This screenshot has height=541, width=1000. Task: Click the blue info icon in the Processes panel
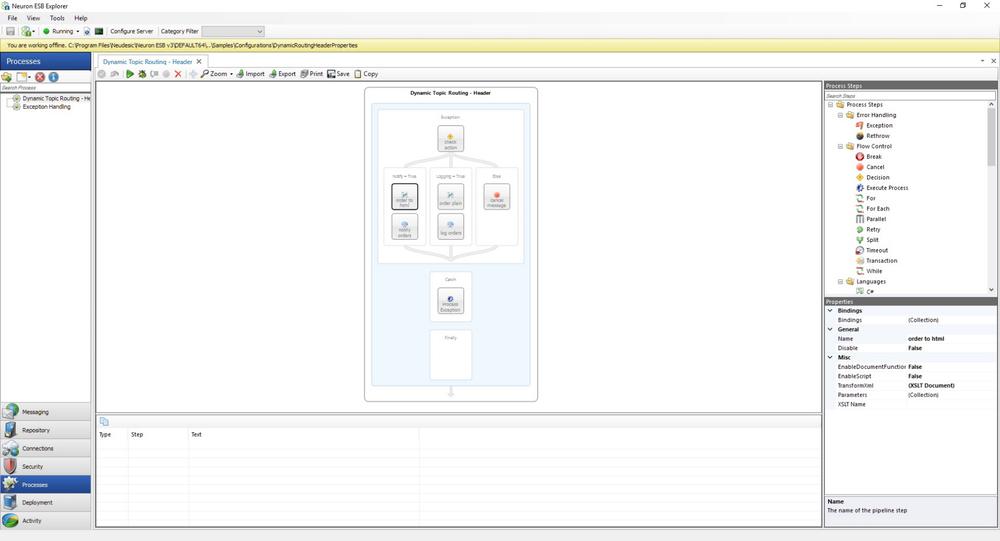coord(54,77)
